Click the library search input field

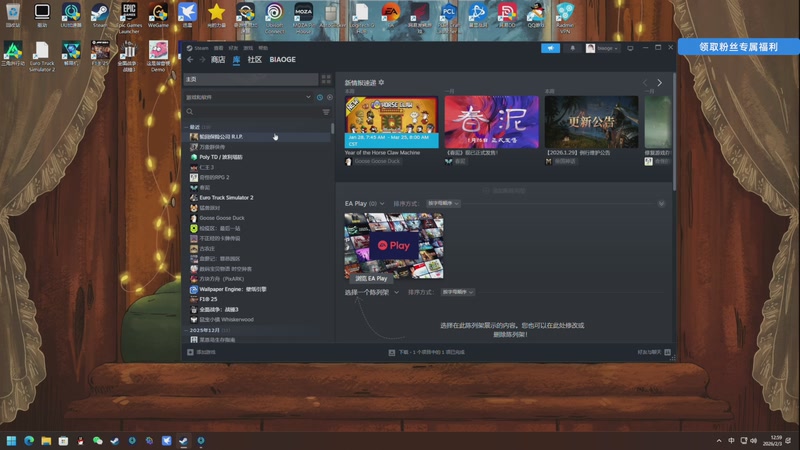(258, 112)
